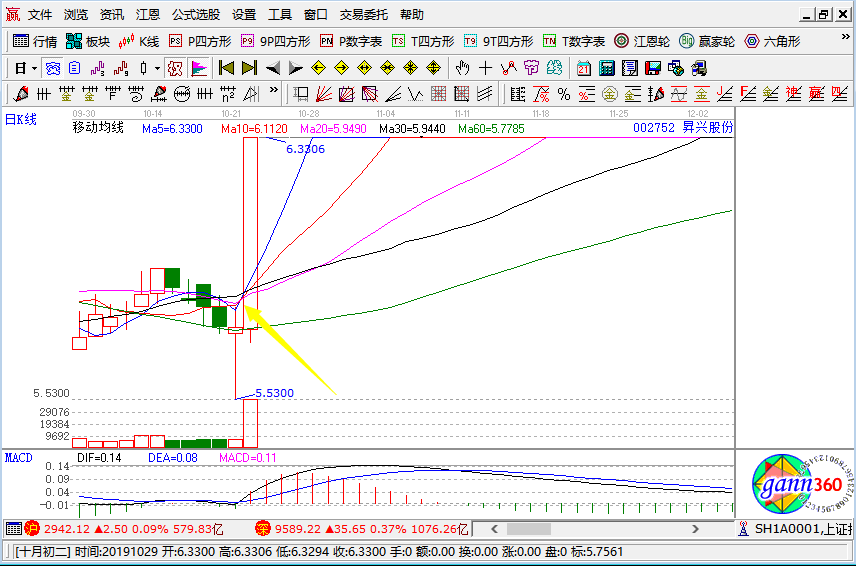This screenshot has width=856, height=566.
Task: Open the calendar 21 icon
Action: (584, 68)
